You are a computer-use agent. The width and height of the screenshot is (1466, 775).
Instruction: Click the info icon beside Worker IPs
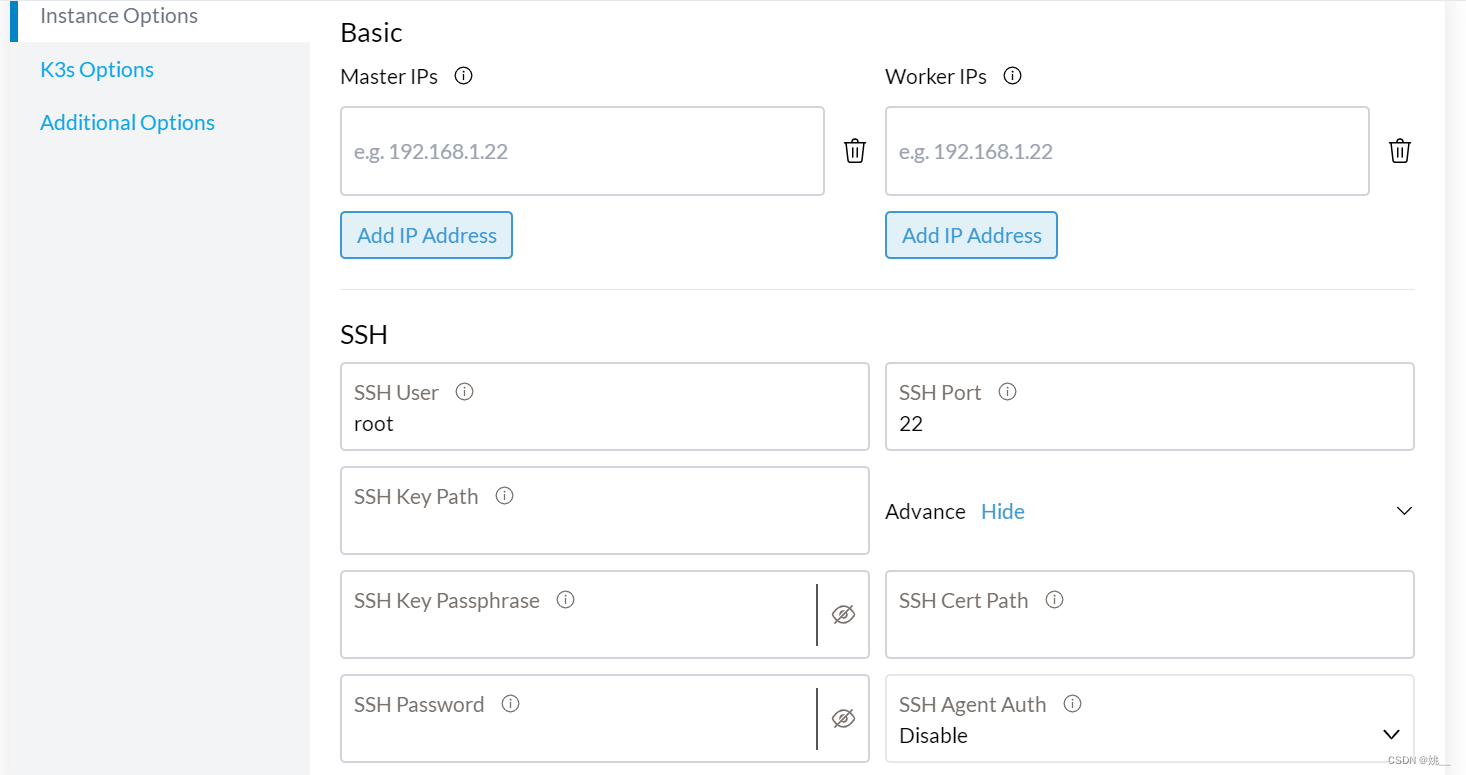(1012, 76)
